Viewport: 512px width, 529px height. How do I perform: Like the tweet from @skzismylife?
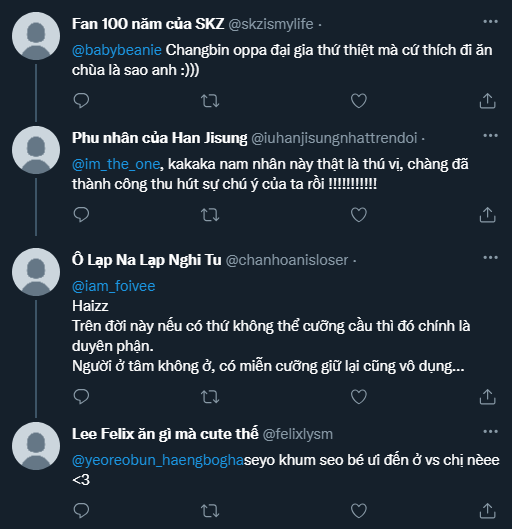[x=359, y=101]
